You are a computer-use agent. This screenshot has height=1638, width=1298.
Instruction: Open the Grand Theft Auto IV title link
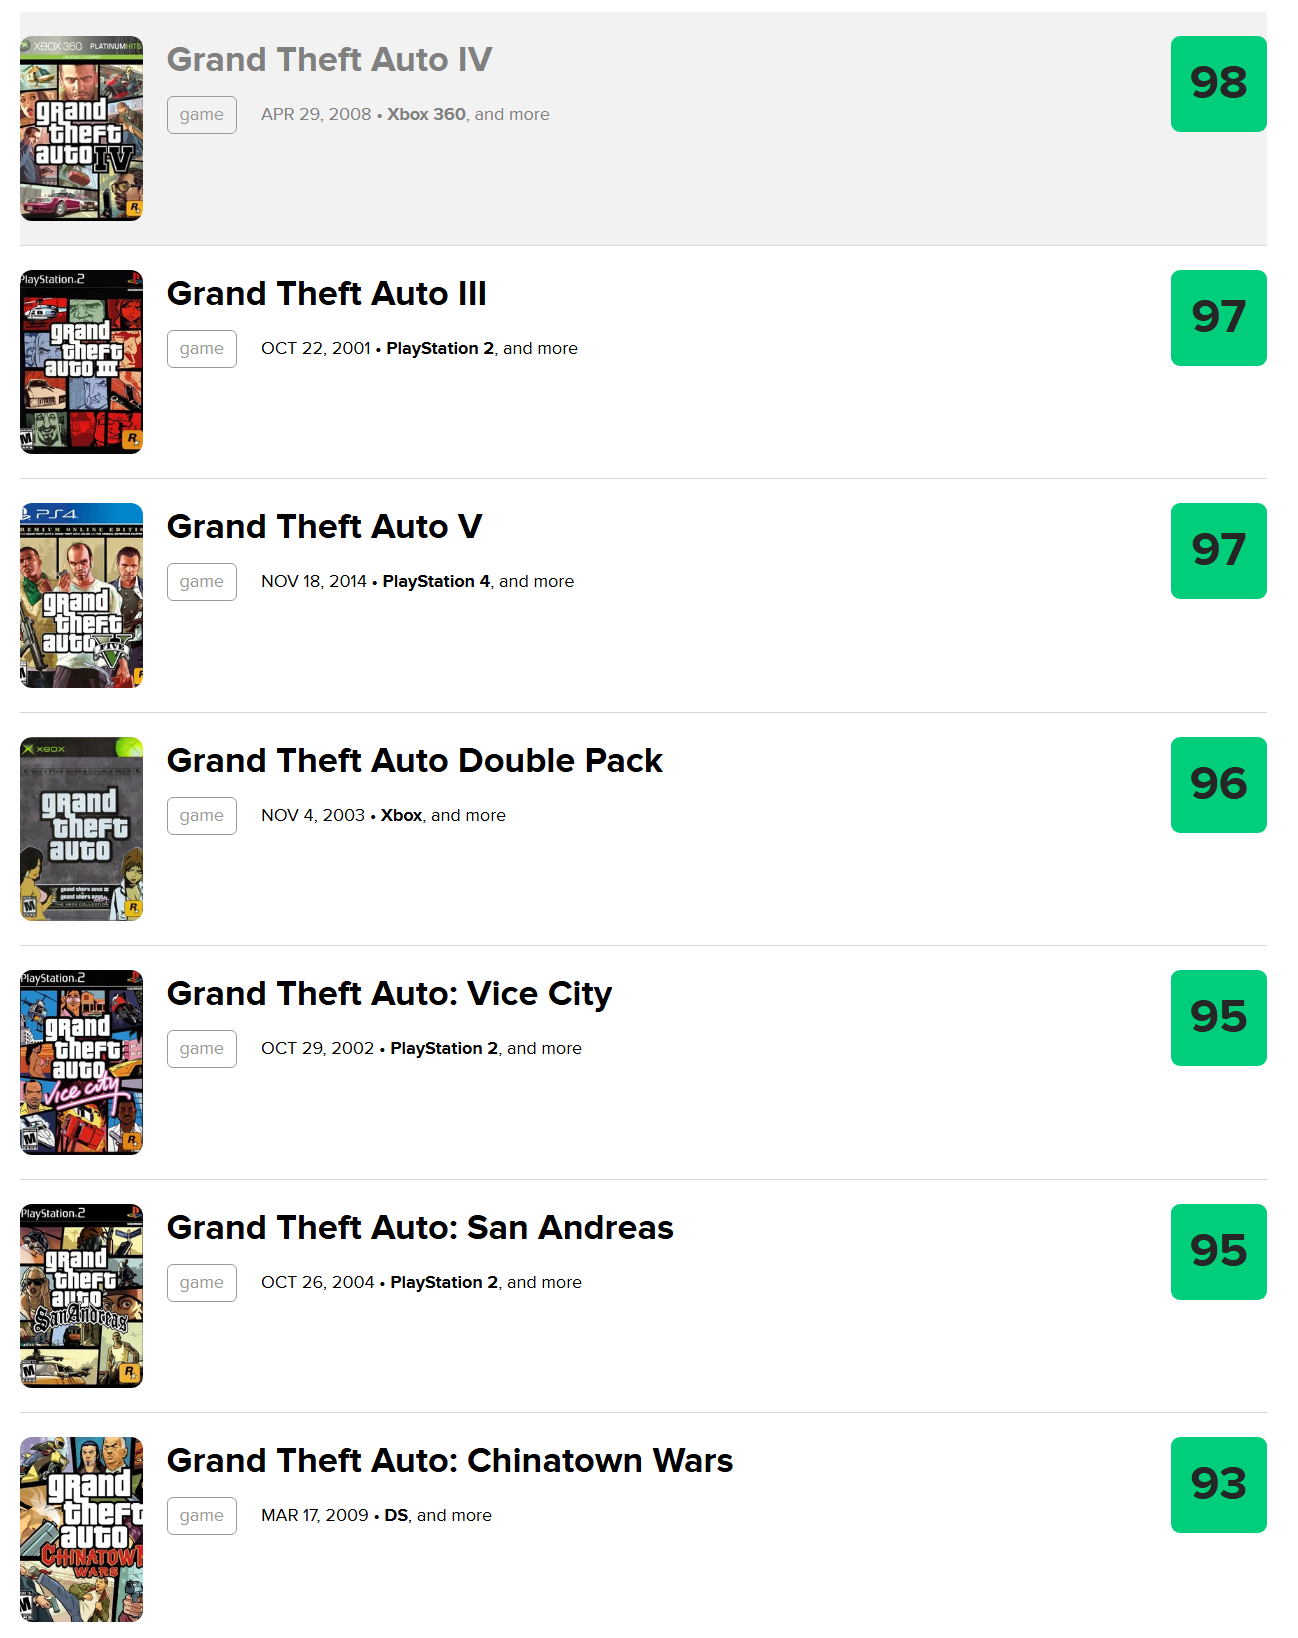click(x=329, y=60)
